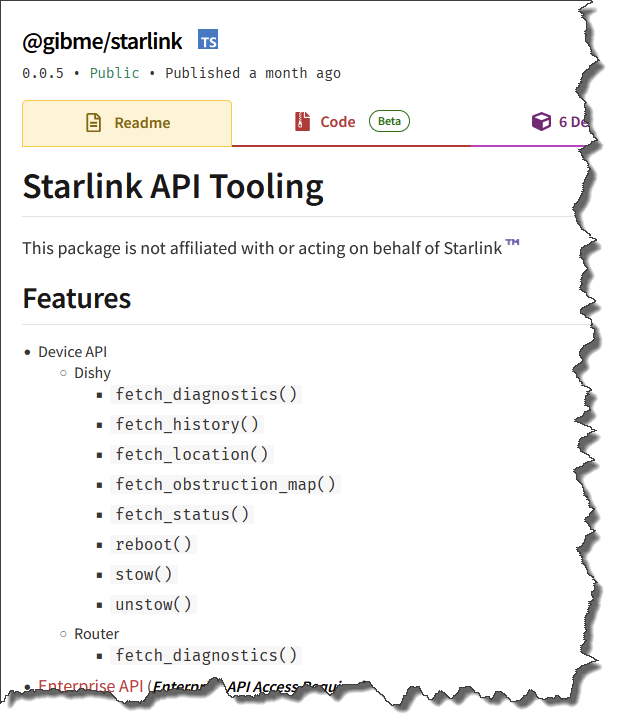The height and width of the screenshot is (726, 620).
Task: Click the unstow() code item
Action: pos(154,604)
